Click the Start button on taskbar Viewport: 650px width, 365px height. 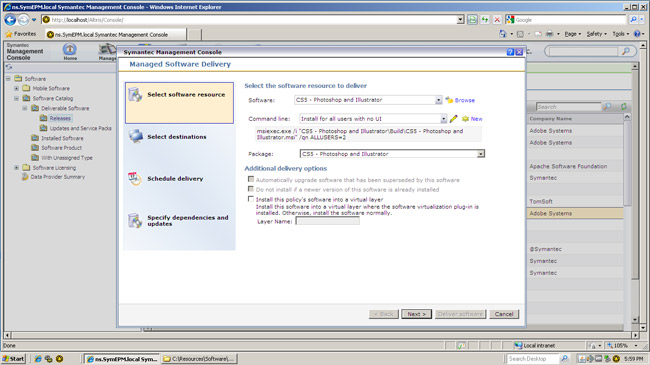click(x=14, y=359)
